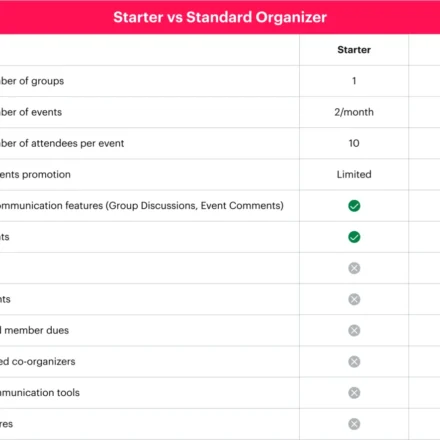
Task: Click the attendees per event row label
Action: pyautogui.click(x=62, y=143)
